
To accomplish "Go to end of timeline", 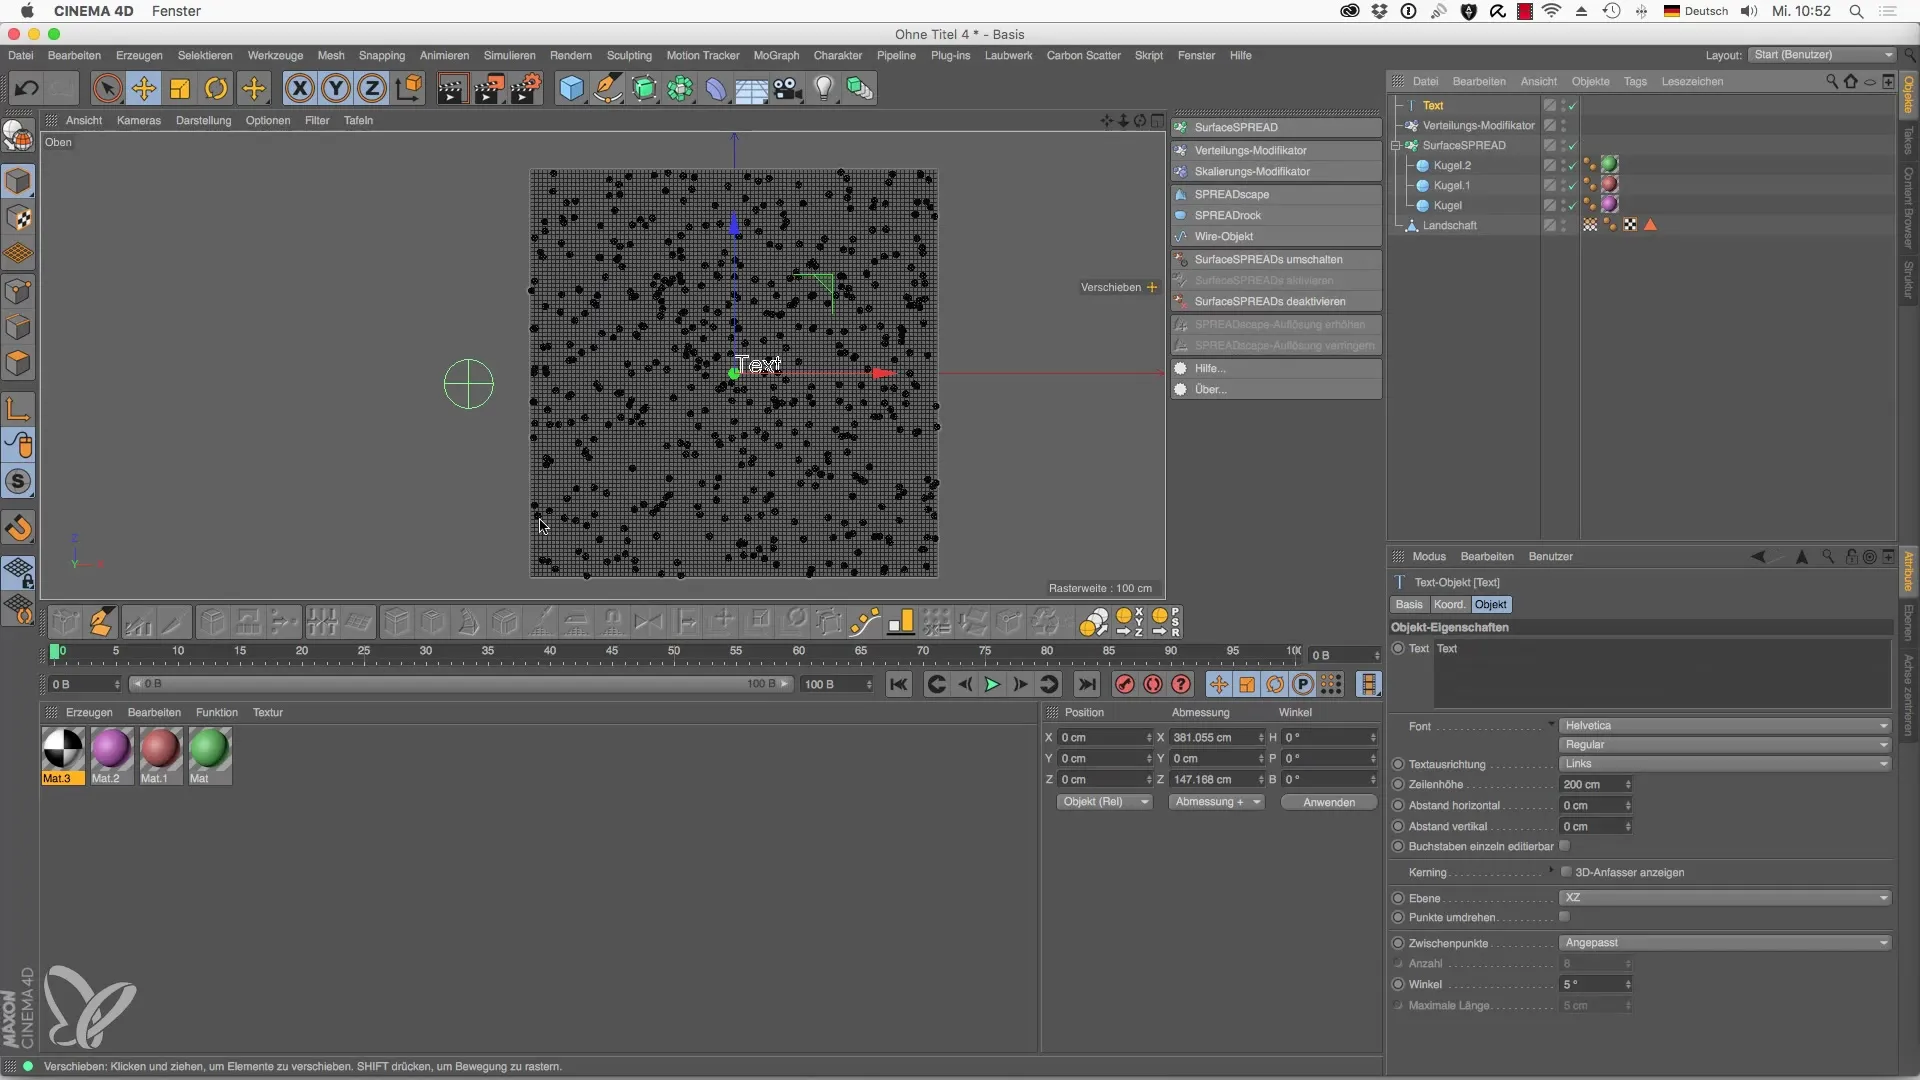I will tap(1087, 684).
